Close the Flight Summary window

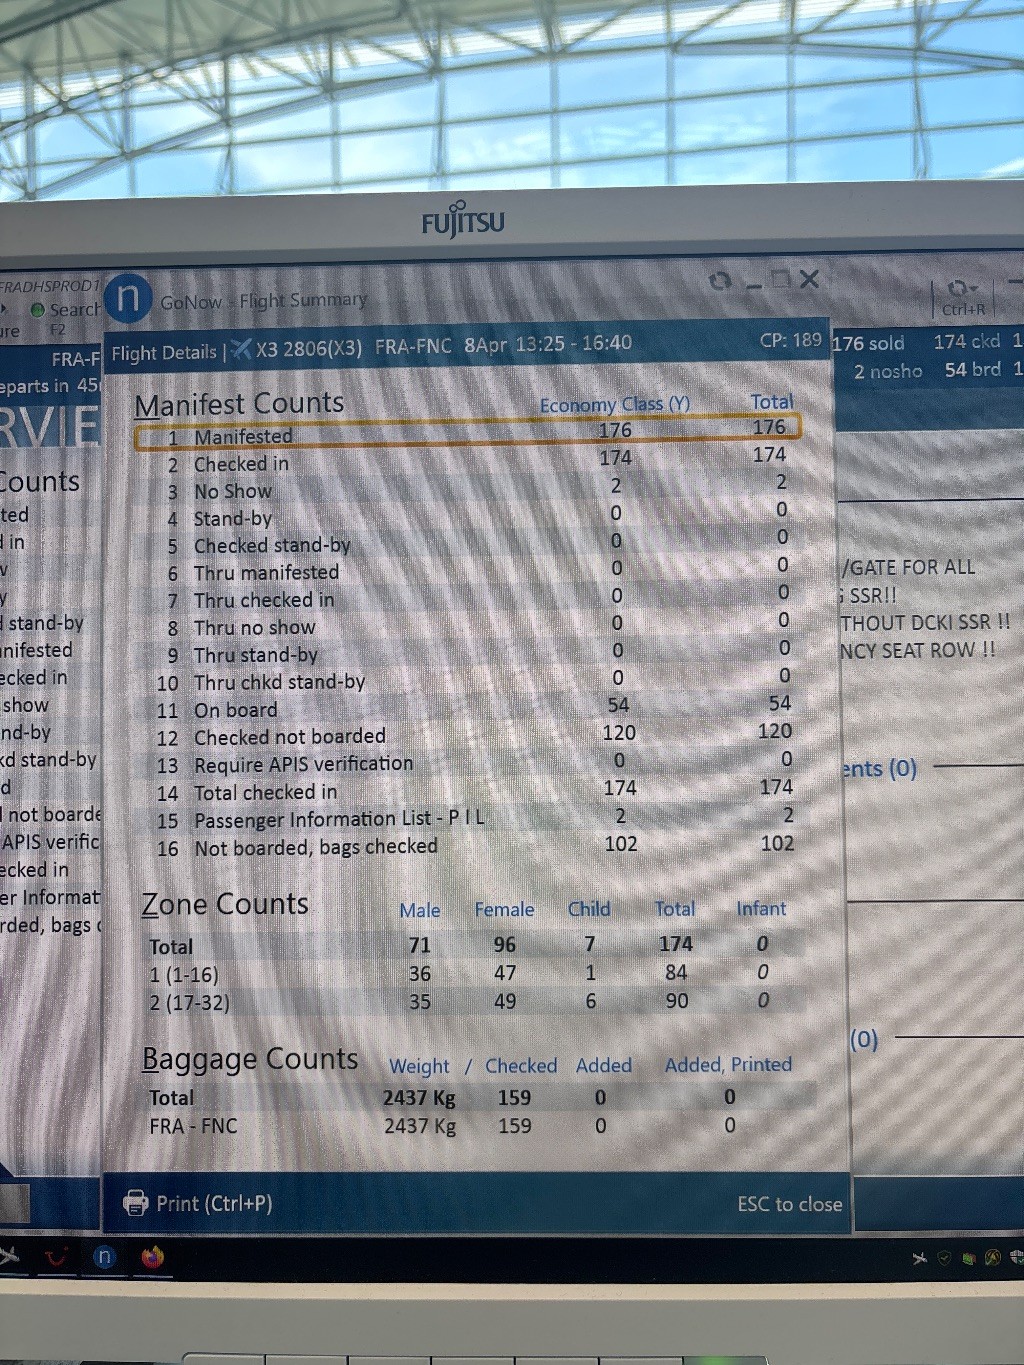coord(809,279)
